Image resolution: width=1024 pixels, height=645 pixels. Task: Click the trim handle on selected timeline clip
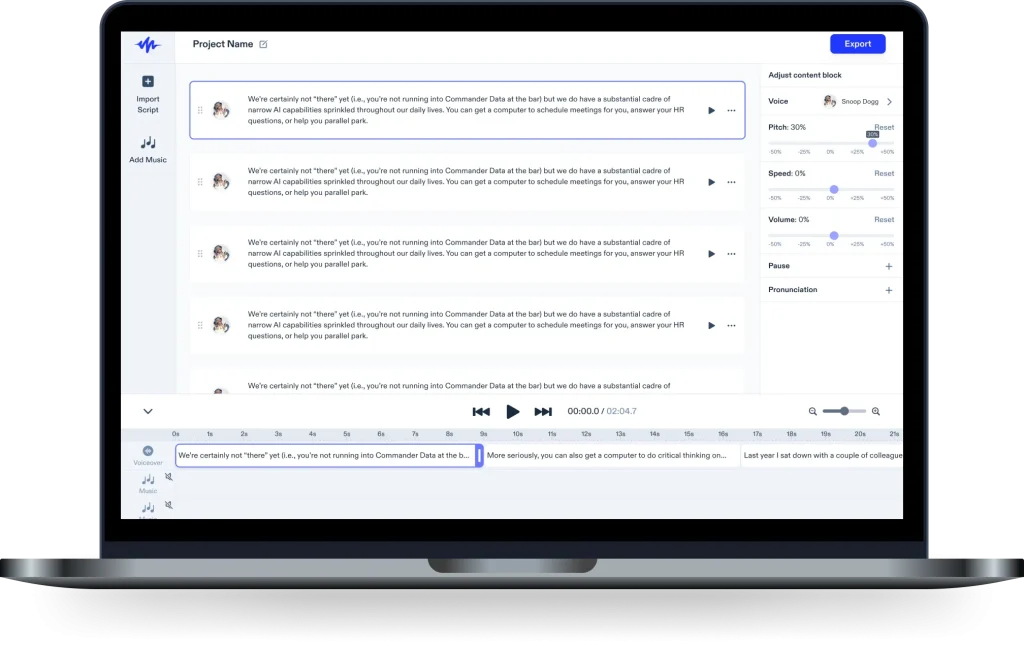click(479, 456)
